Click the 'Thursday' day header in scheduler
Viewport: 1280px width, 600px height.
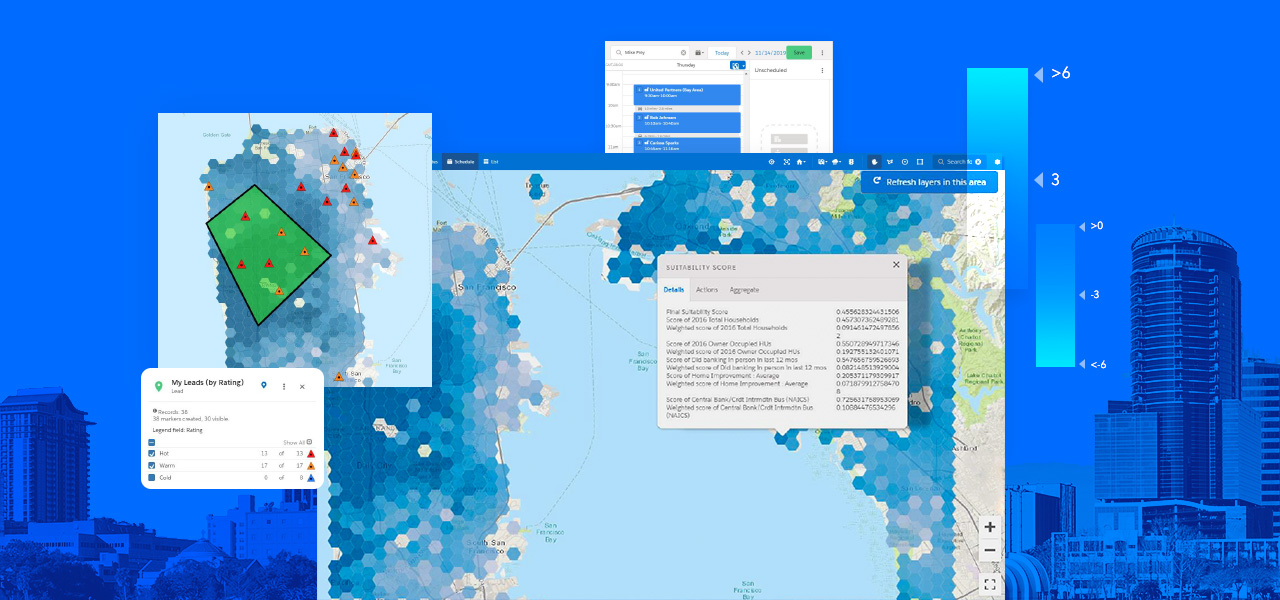(x=686, y=65)
